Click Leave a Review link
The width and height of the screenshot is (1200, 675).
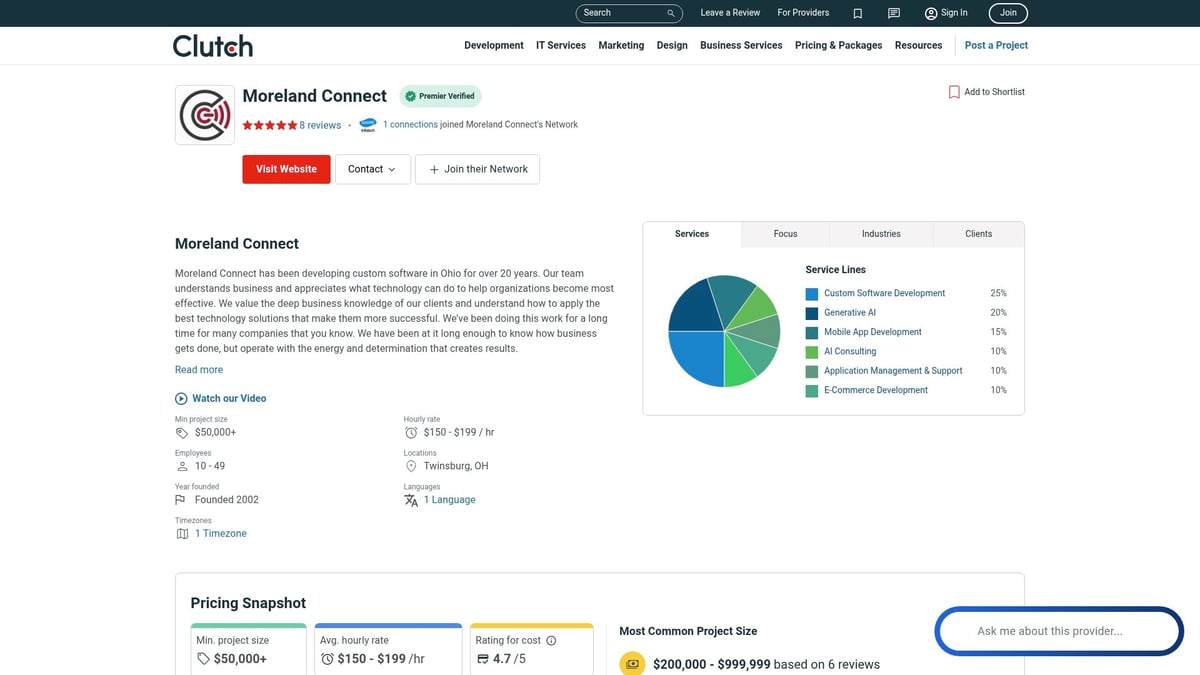point(730,13)
